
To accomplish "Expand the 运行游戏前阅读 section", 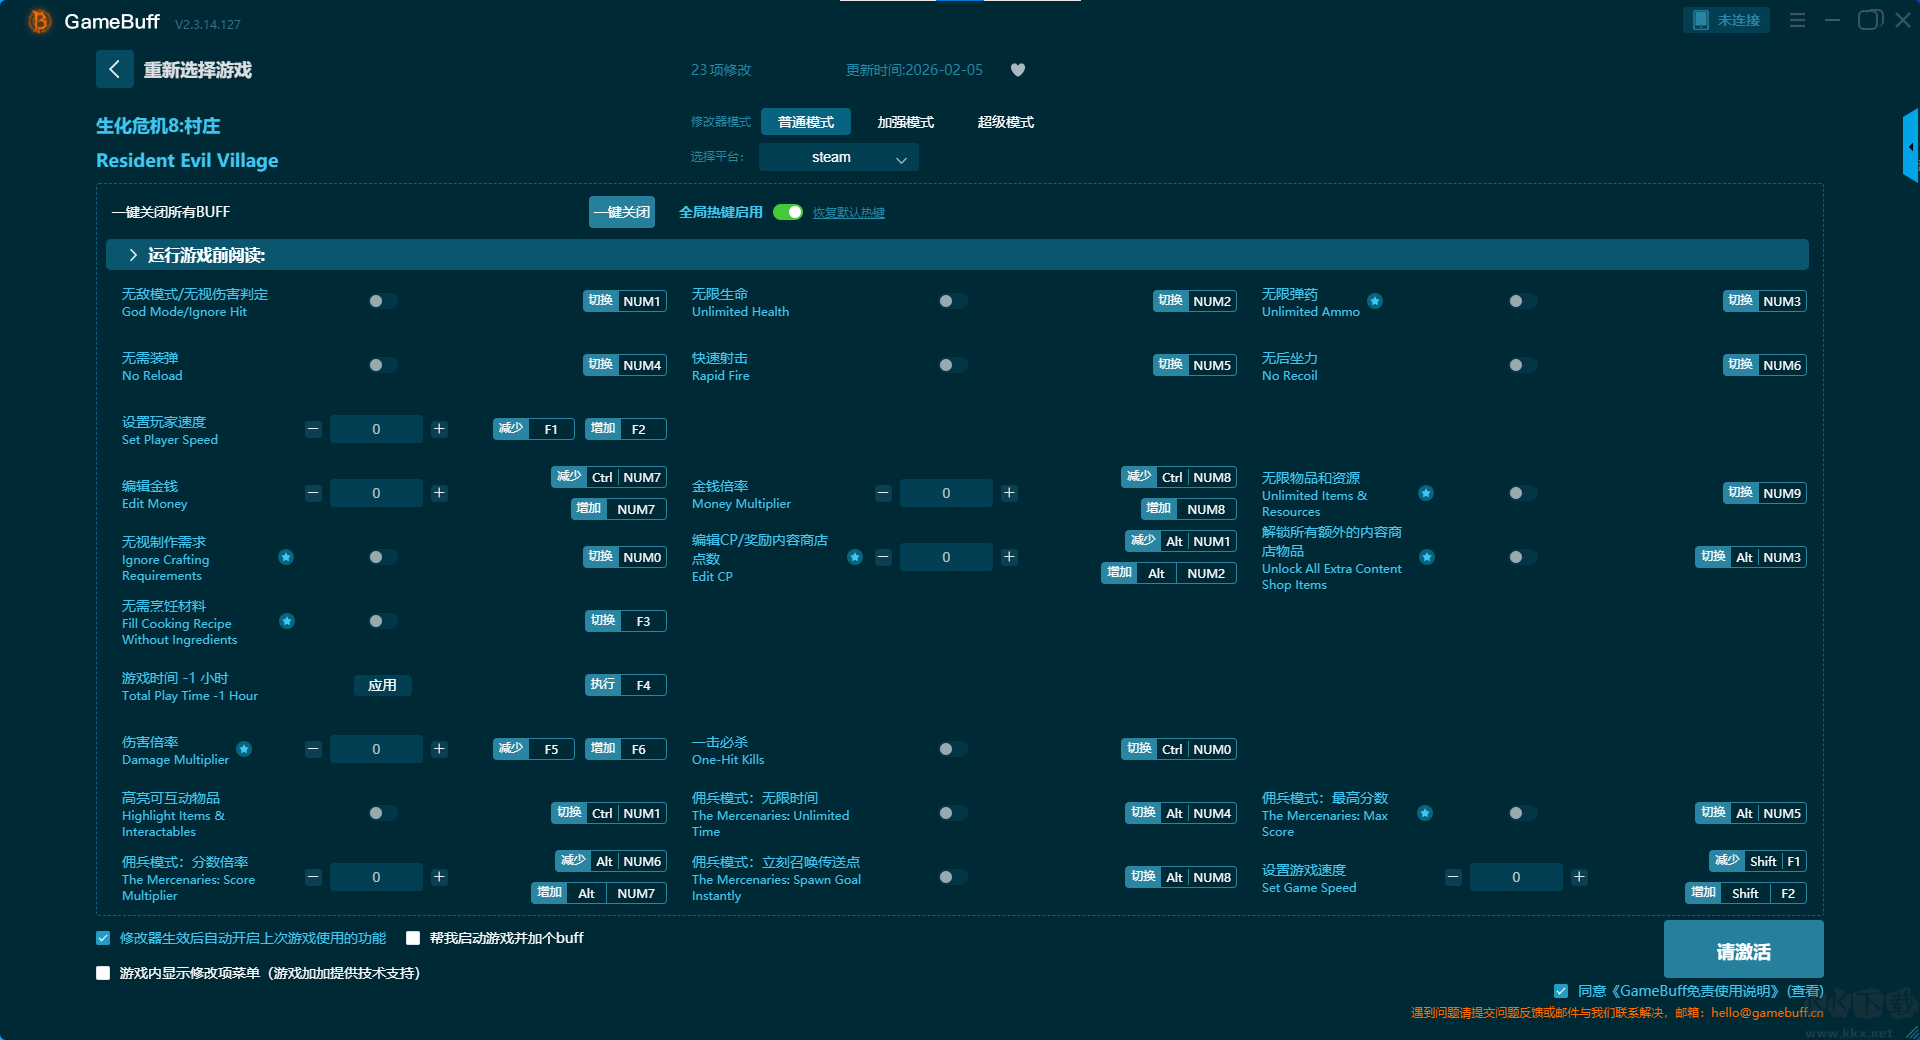I will [133, 255].
